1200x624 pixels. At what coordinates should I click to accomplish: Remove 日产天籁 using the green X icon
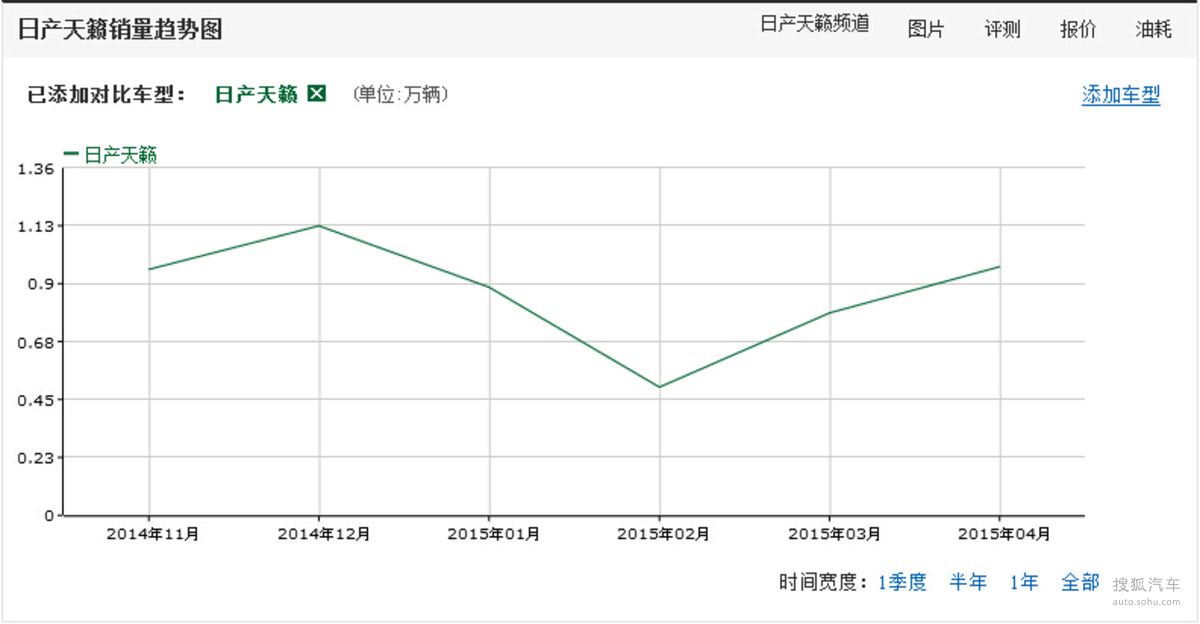pos(317,94)
